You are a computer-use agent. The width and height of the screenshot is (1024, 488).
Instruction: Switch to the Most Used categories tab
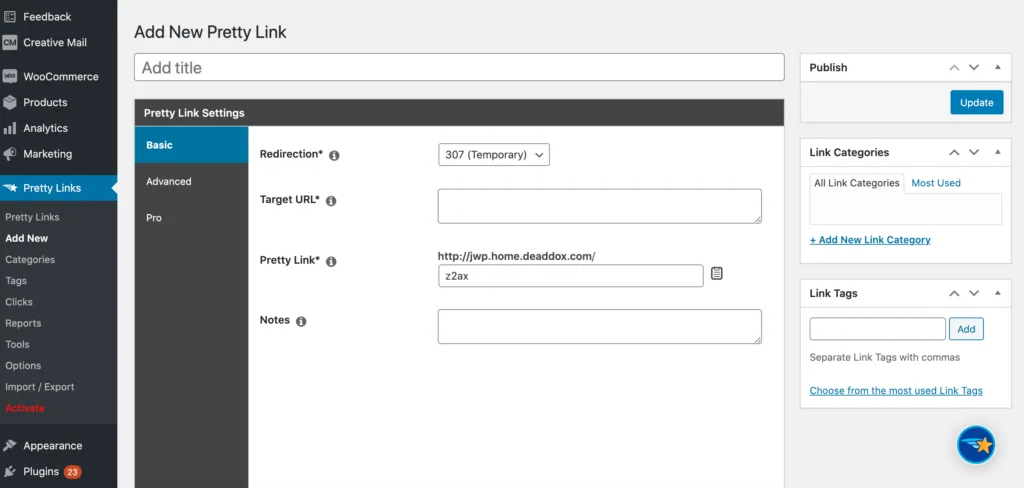(x=936, y=183)
